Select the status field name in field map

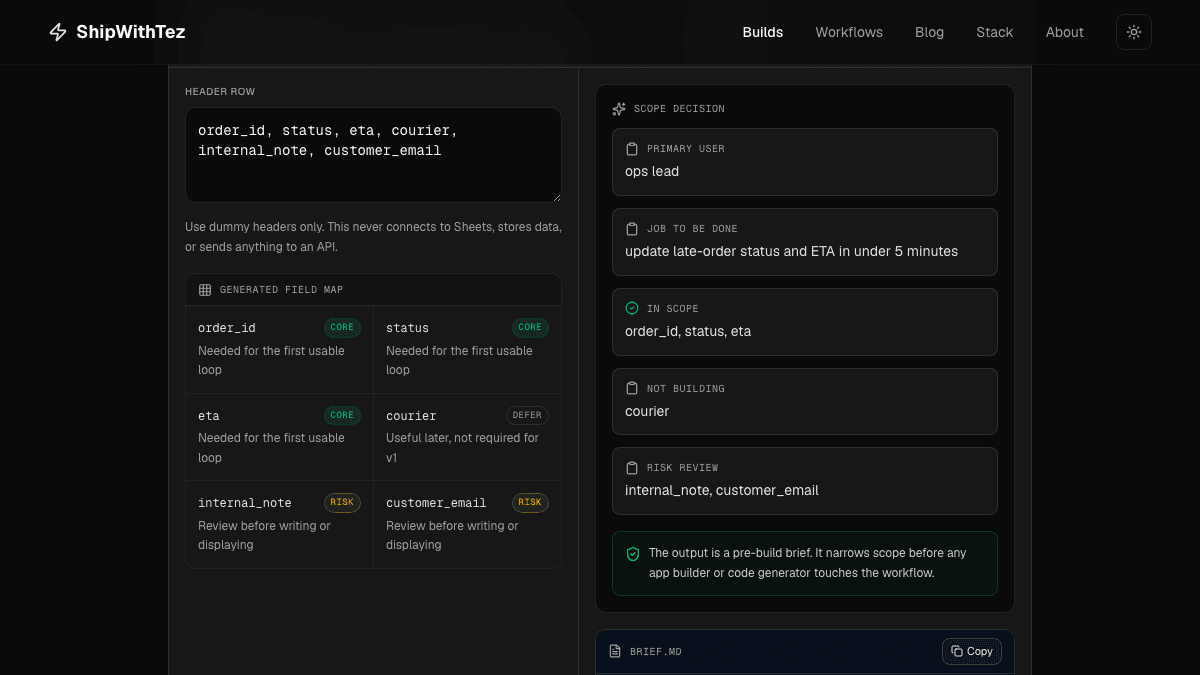407,328
